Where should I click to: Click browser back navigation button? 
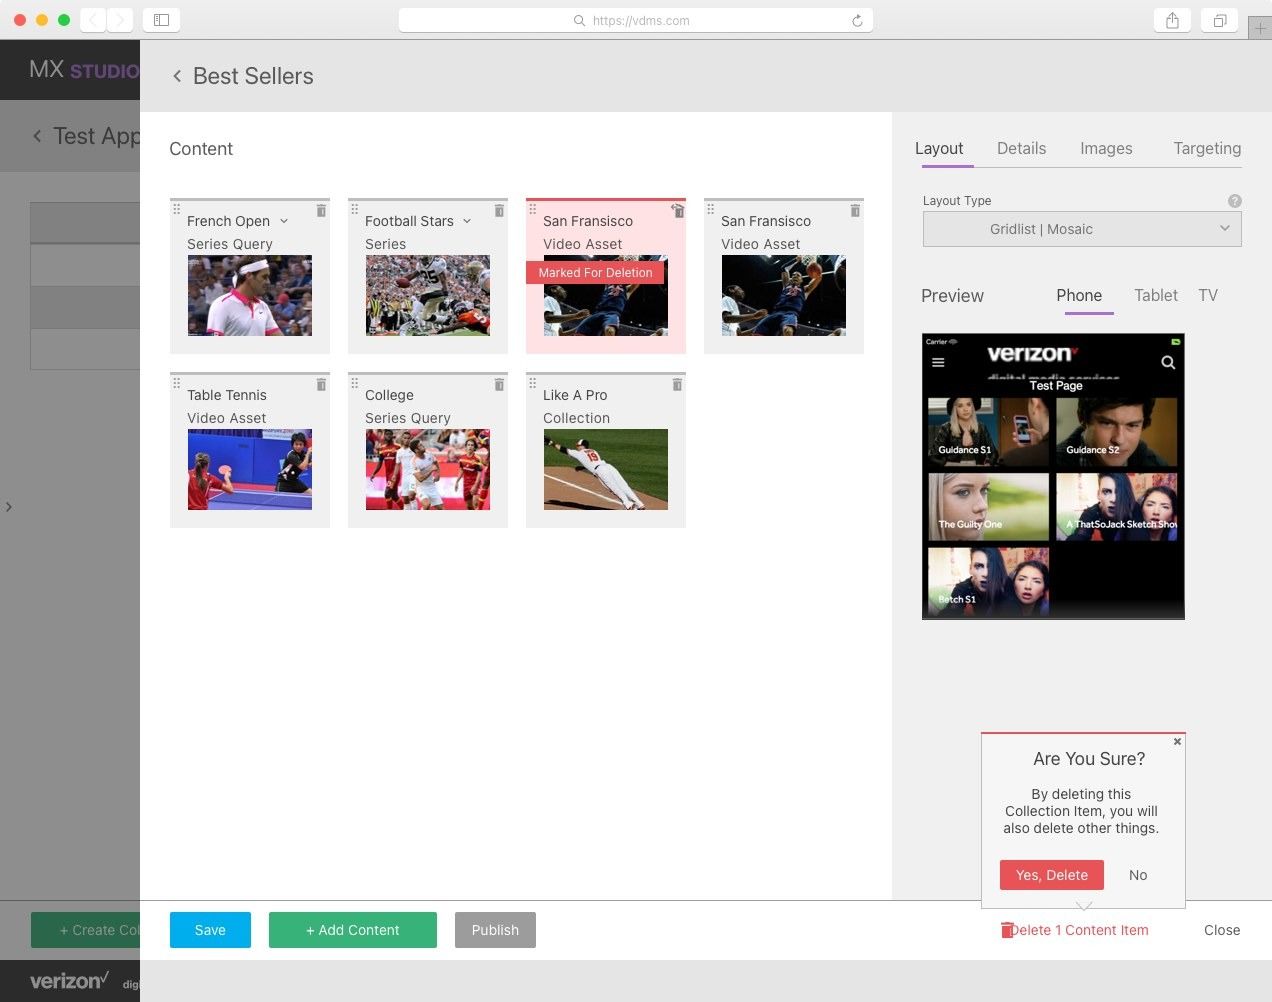tap(92, 20)
